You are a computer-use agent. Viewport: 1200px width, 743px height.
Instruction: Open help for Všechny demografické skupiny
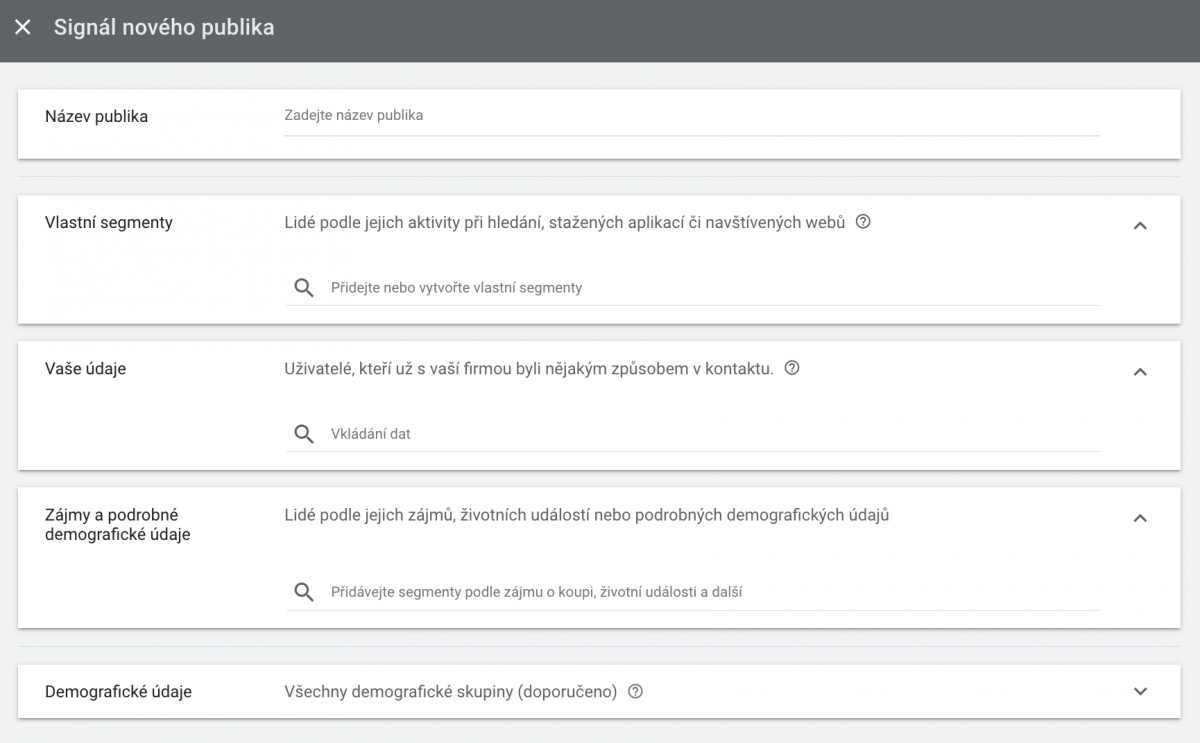(x=636, y=691)
